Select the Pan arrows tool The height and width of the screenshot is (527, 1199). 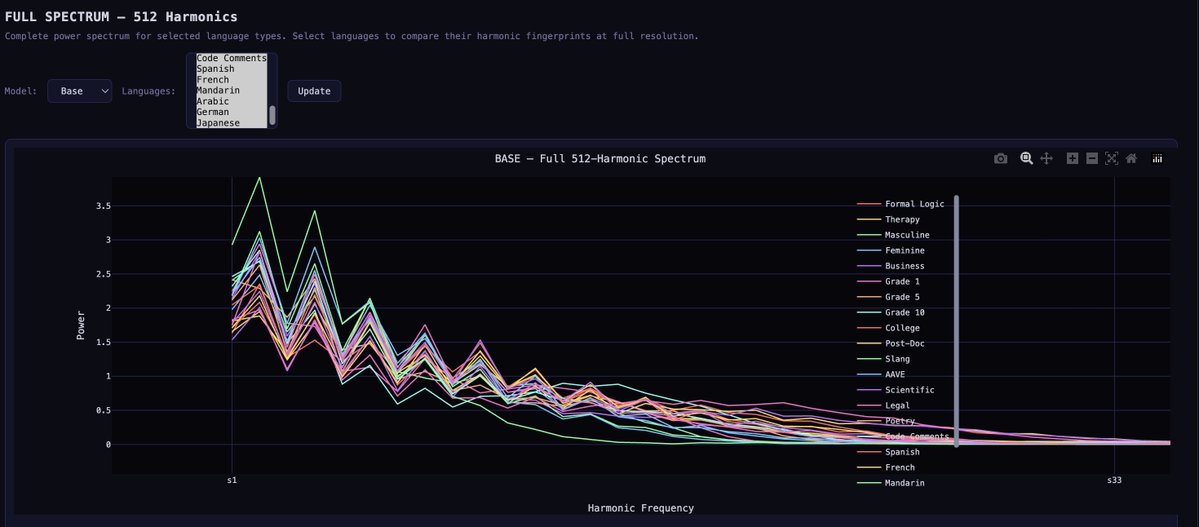click(1047, 158)
